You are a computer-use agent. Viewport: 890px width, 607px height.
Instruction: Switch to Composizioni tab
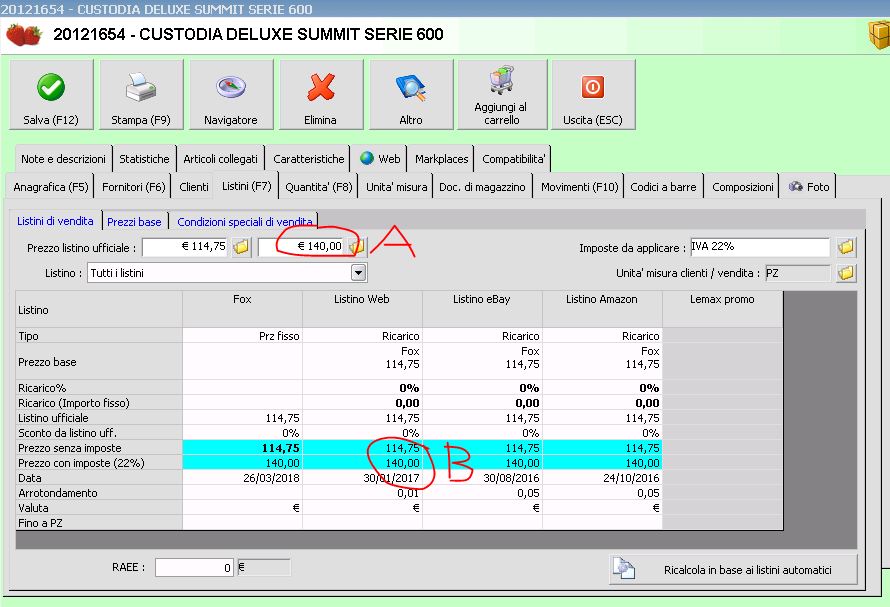pos(742,187)
